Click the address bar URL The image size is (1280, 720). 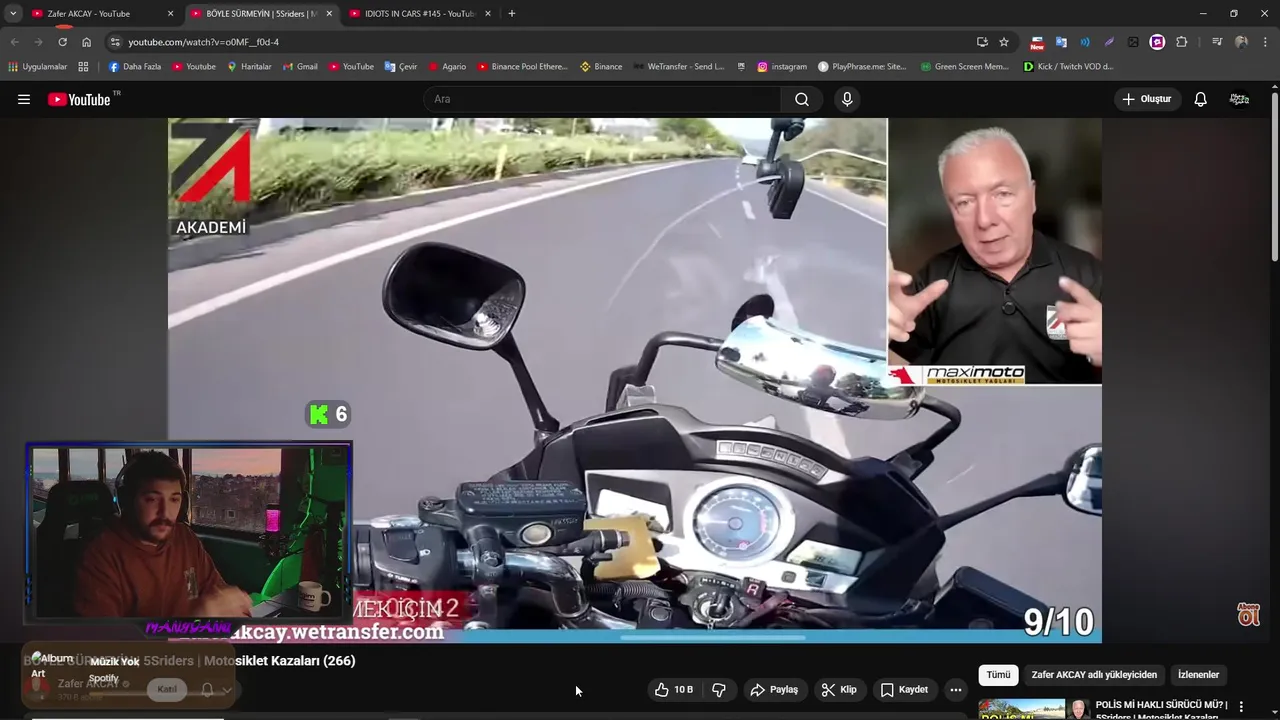pyautogui.click(x=204, y=42)
